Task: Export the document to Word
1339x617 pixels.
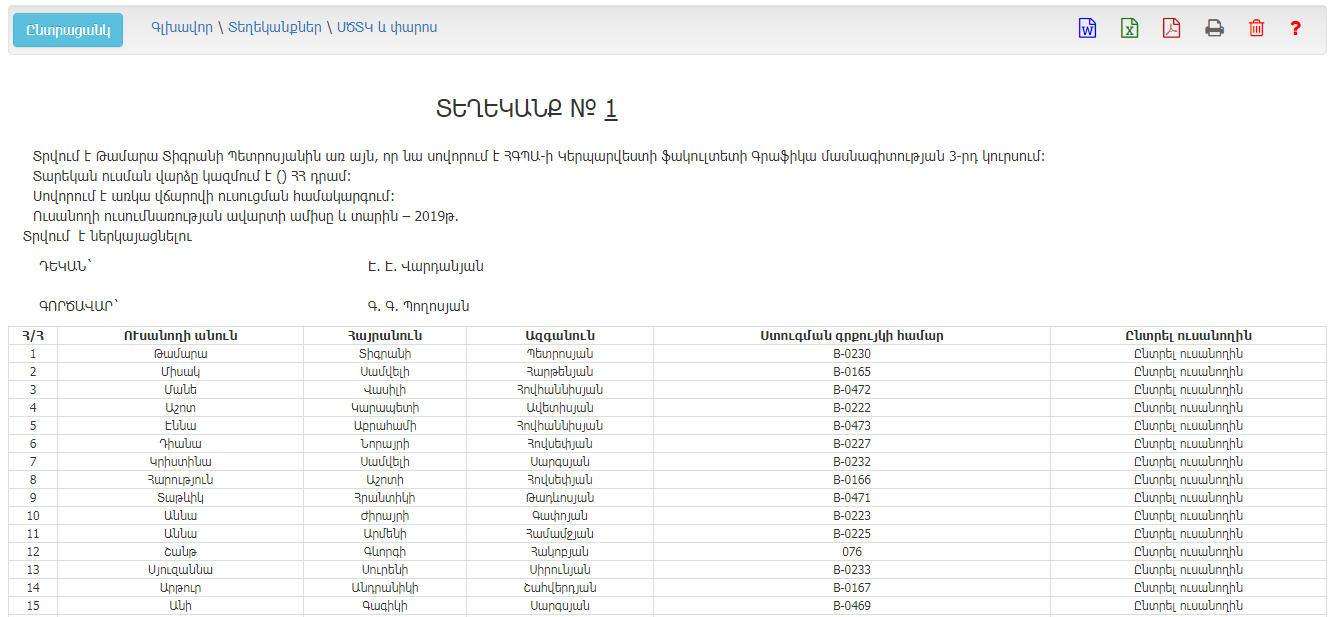Action: tap(1087, 29)
